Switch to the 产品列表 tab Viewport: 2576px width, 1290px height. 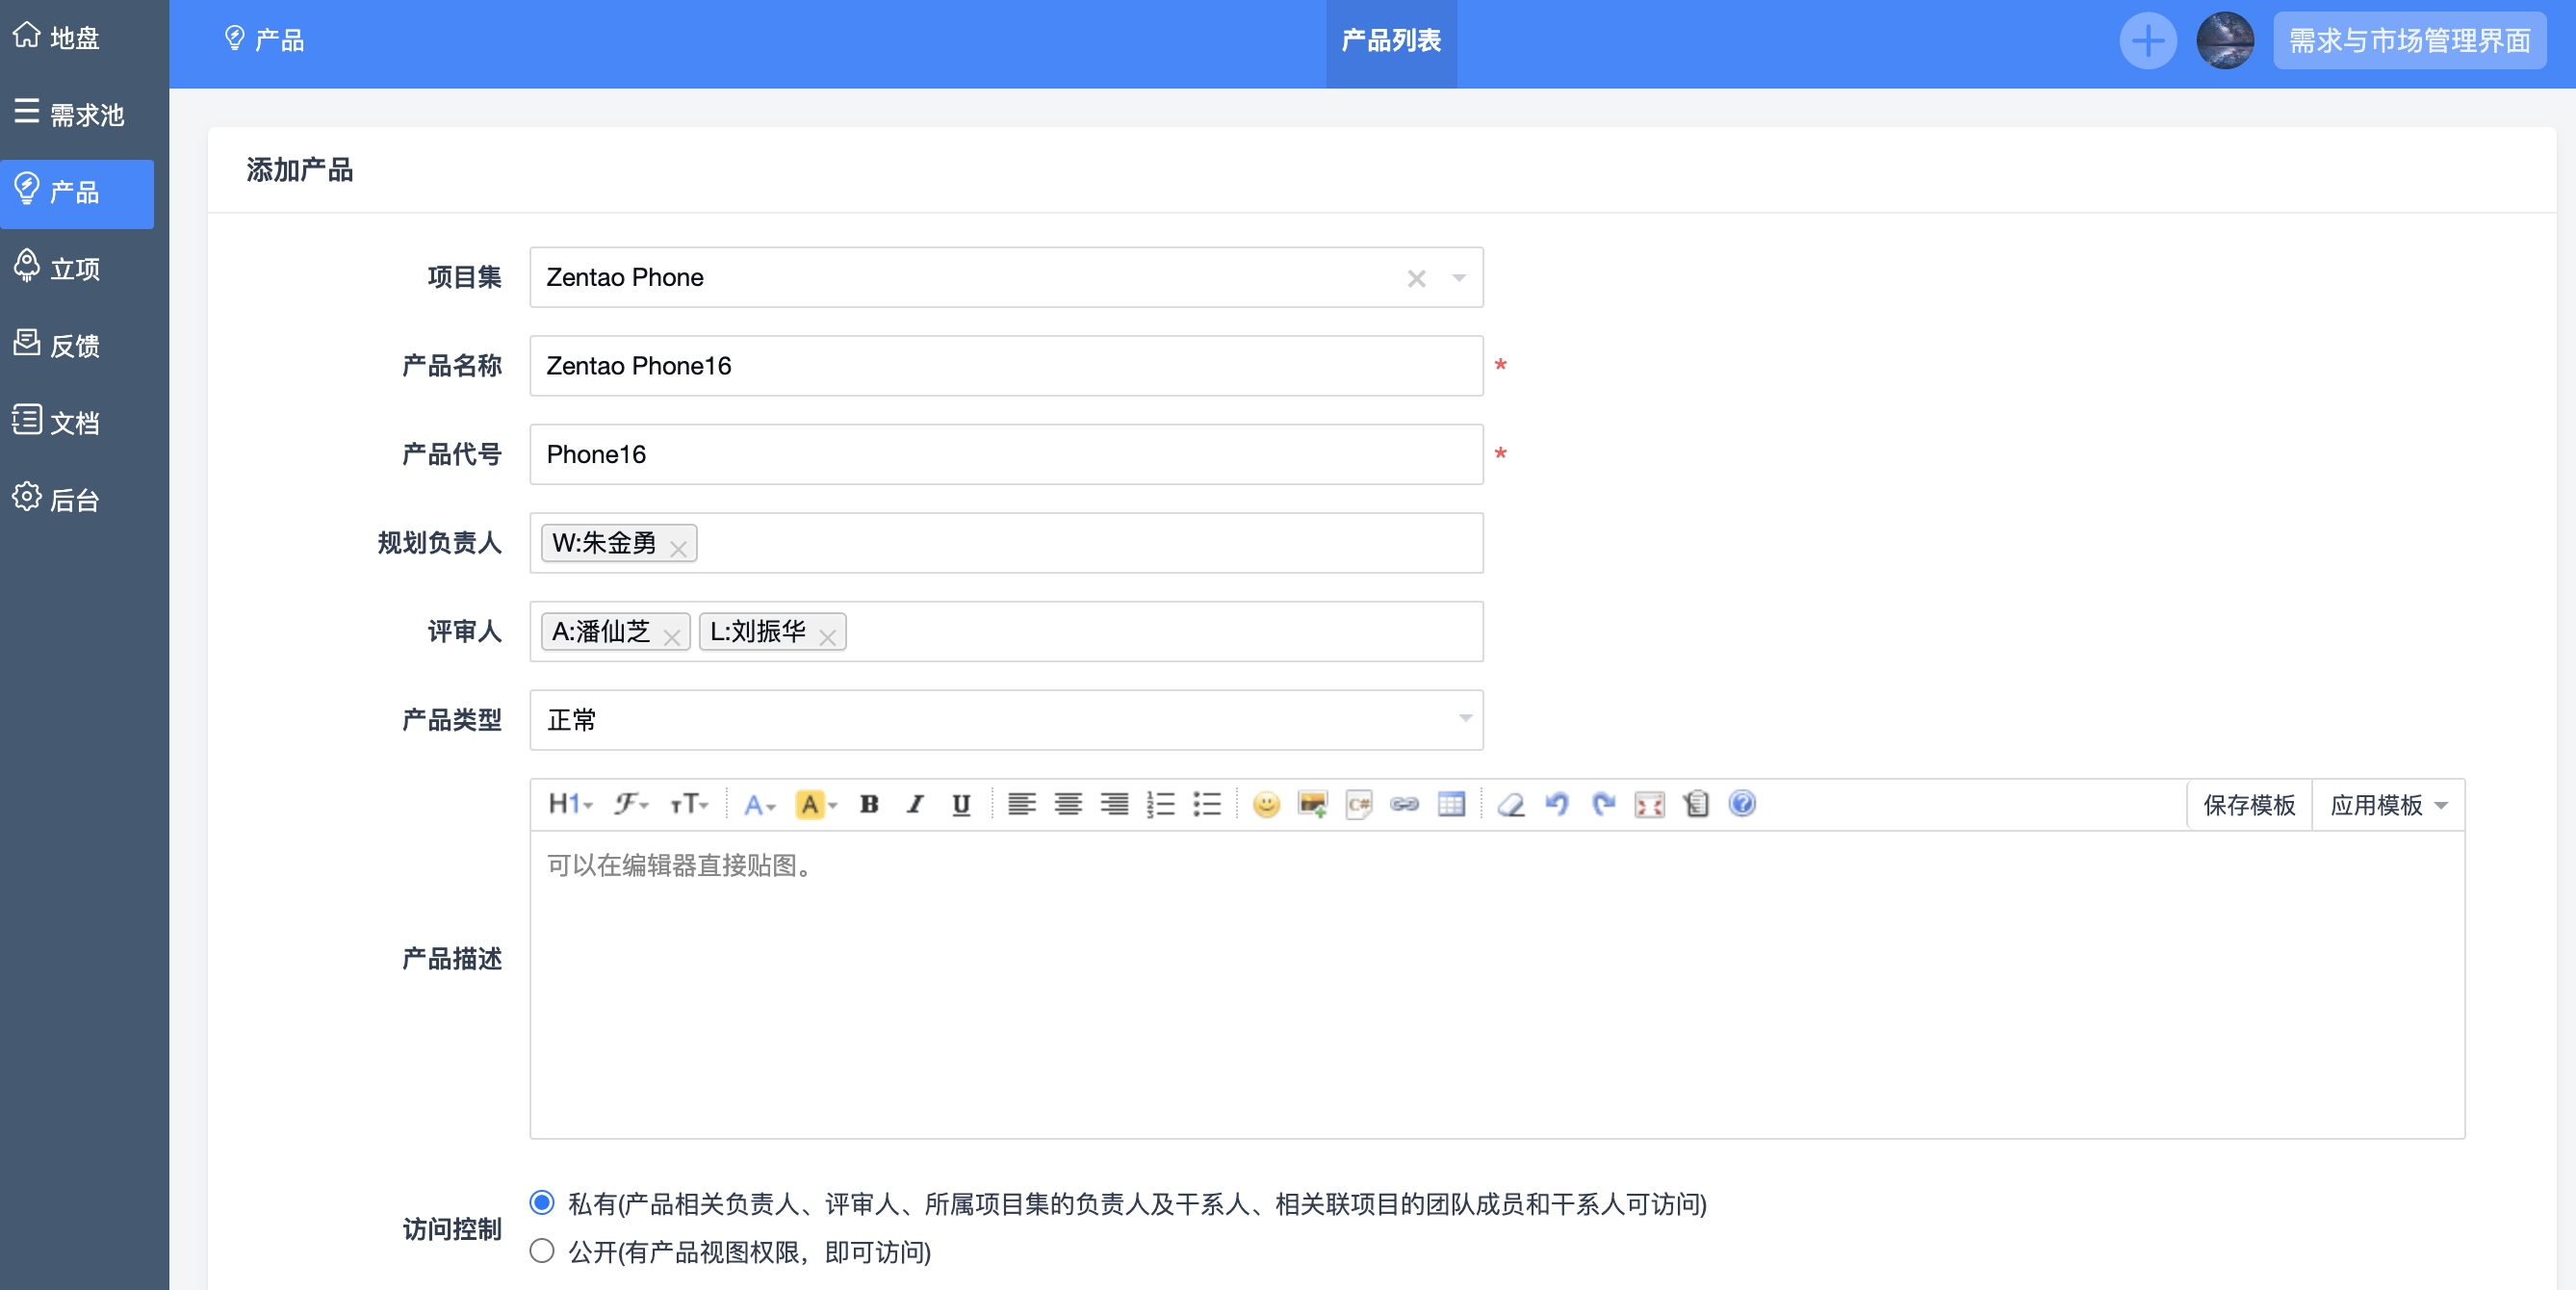coord(1390,40)
